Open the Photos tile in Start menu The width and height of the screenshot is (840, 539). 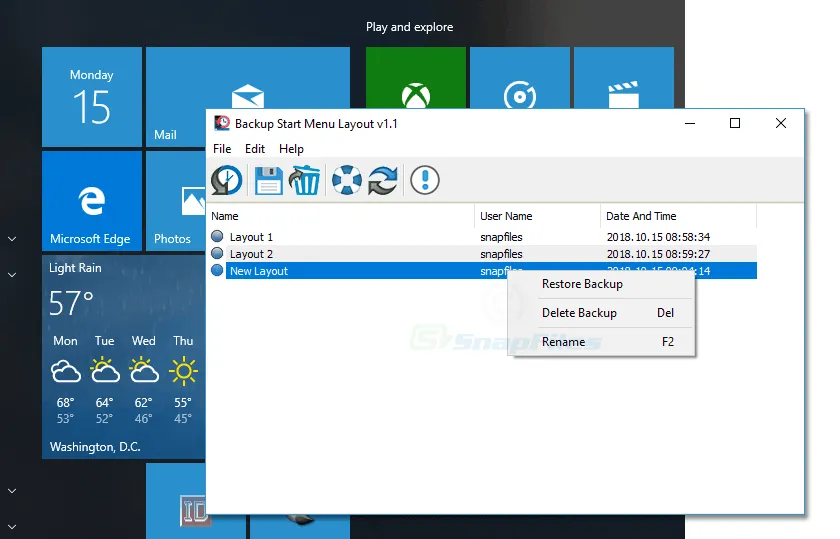(x=176, y=201)
